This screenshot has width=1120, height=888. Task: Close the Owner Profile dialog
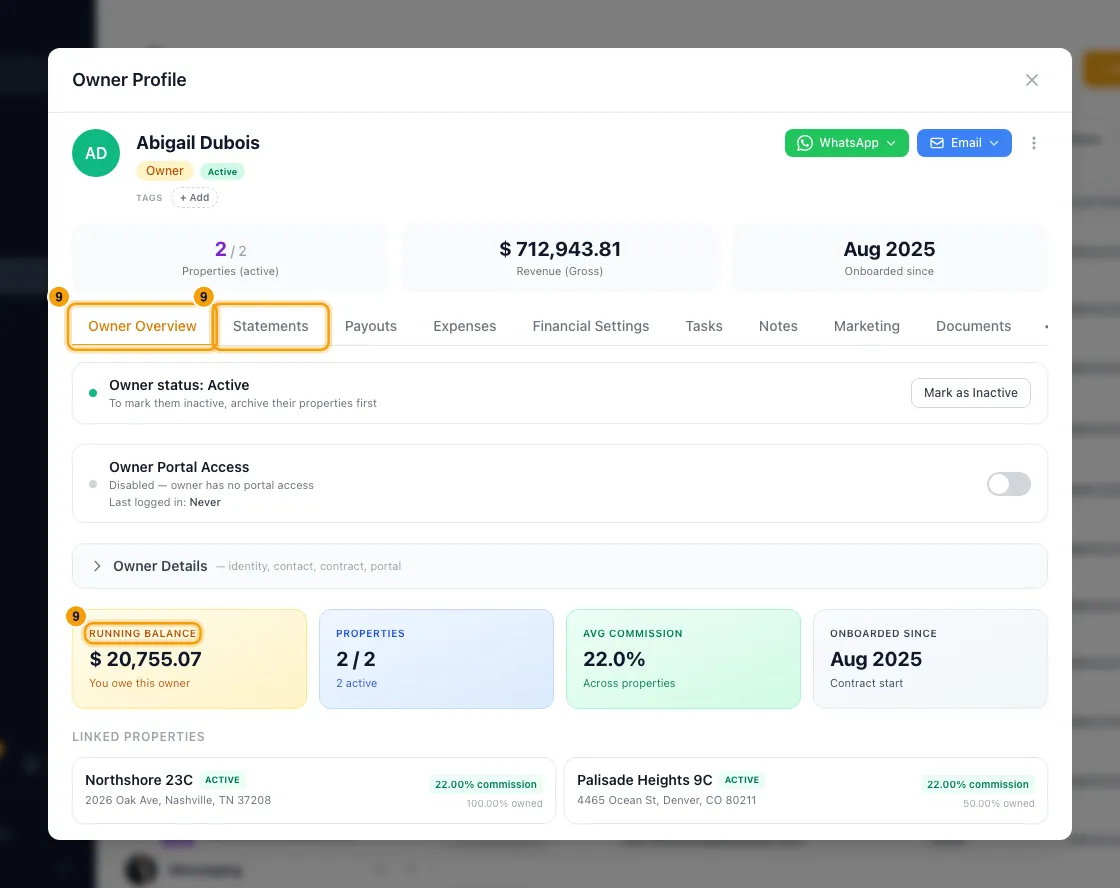1031,80
